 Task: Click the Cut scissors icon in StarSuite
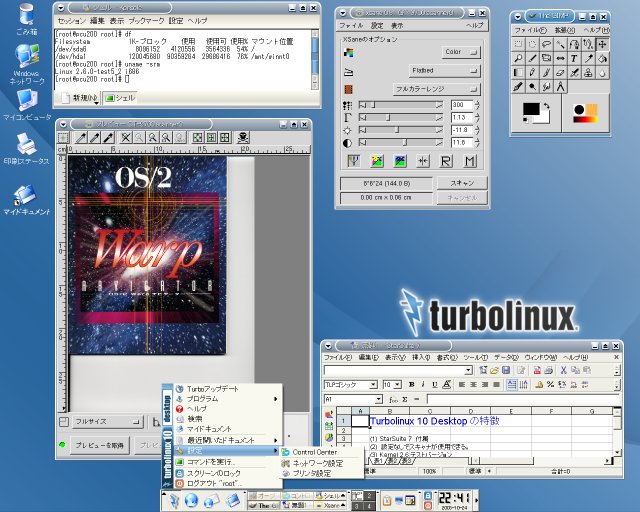[x=563, y=370]
